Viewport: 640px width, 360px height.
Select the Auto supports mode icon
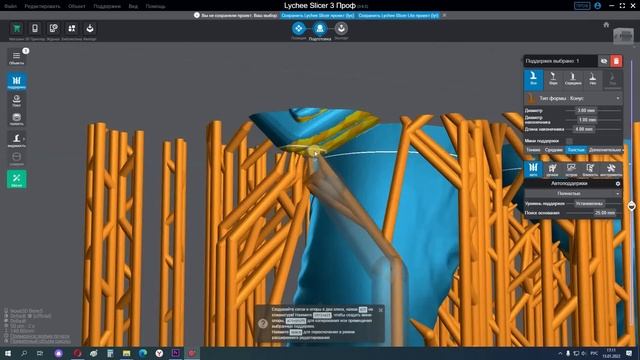533,169
